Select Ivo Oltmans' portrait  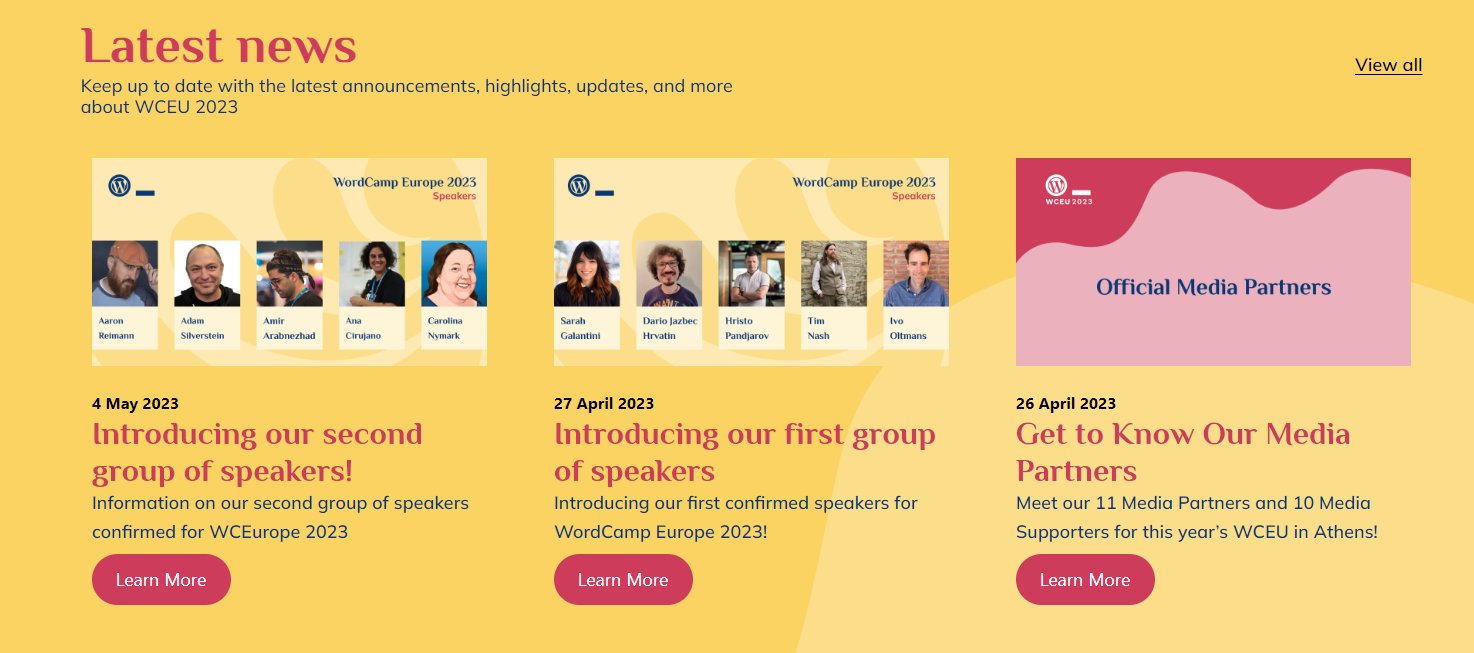tap(916, 273)
